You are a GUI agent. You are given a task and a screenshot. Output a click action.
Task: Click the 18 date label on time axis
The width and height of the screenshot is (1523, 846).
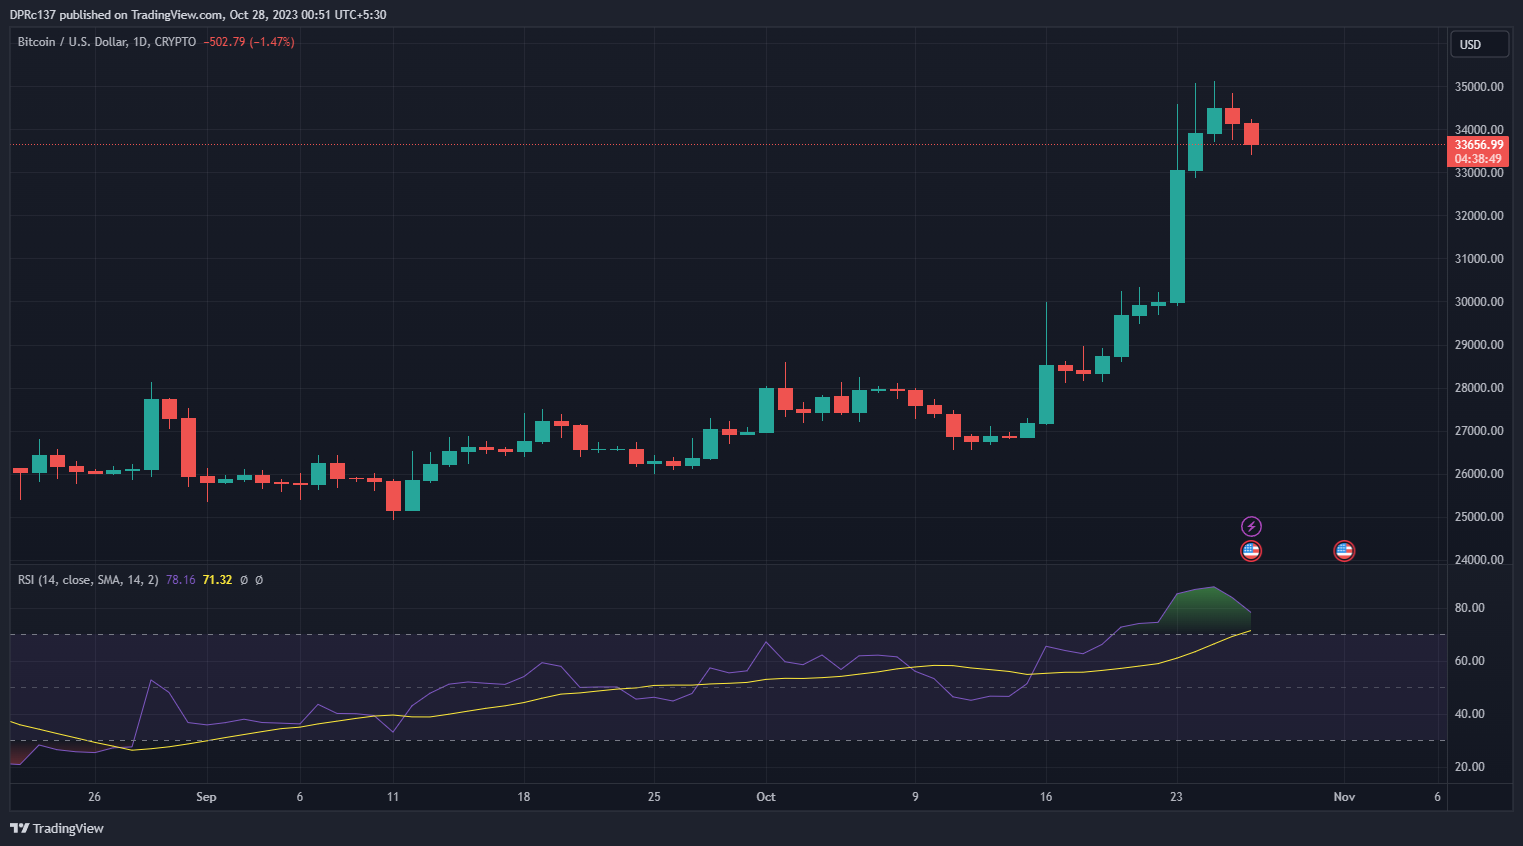pyautogui.click(x=524, y=797)
